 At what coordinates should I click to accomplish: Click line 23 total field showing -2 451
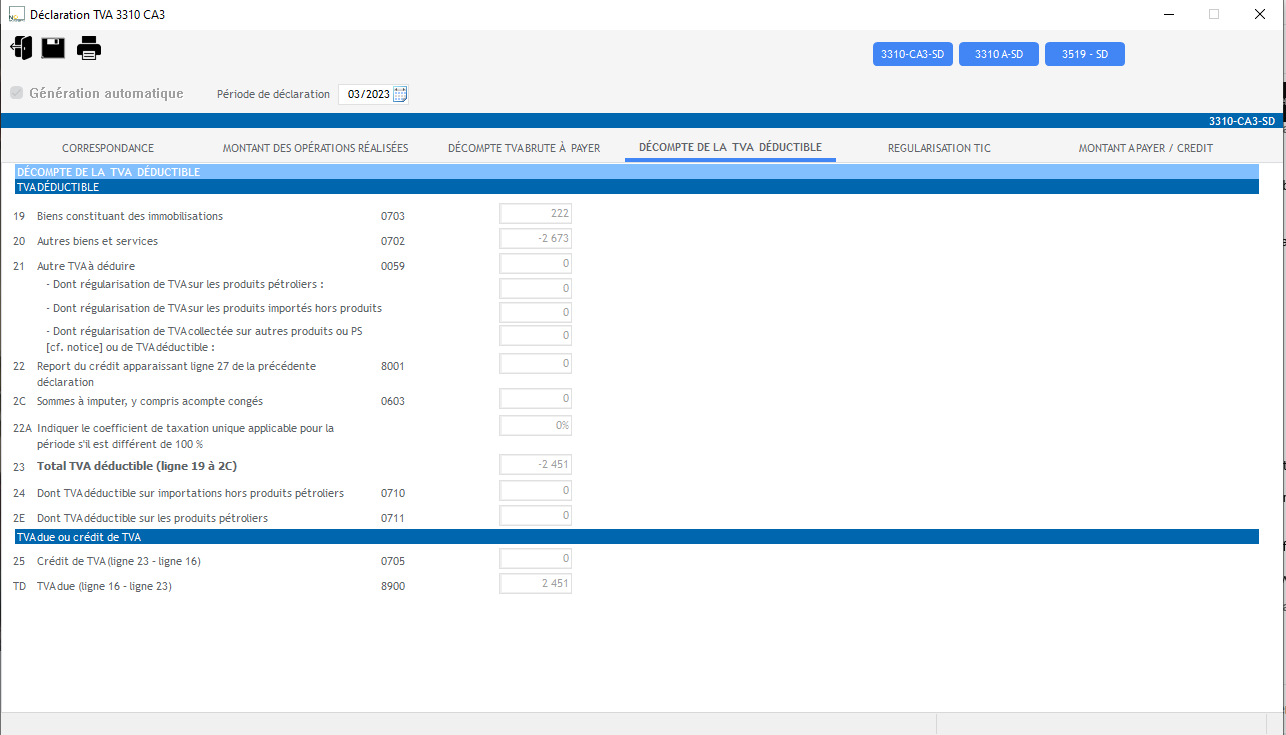pyautogui.click(x=535, y=464)
